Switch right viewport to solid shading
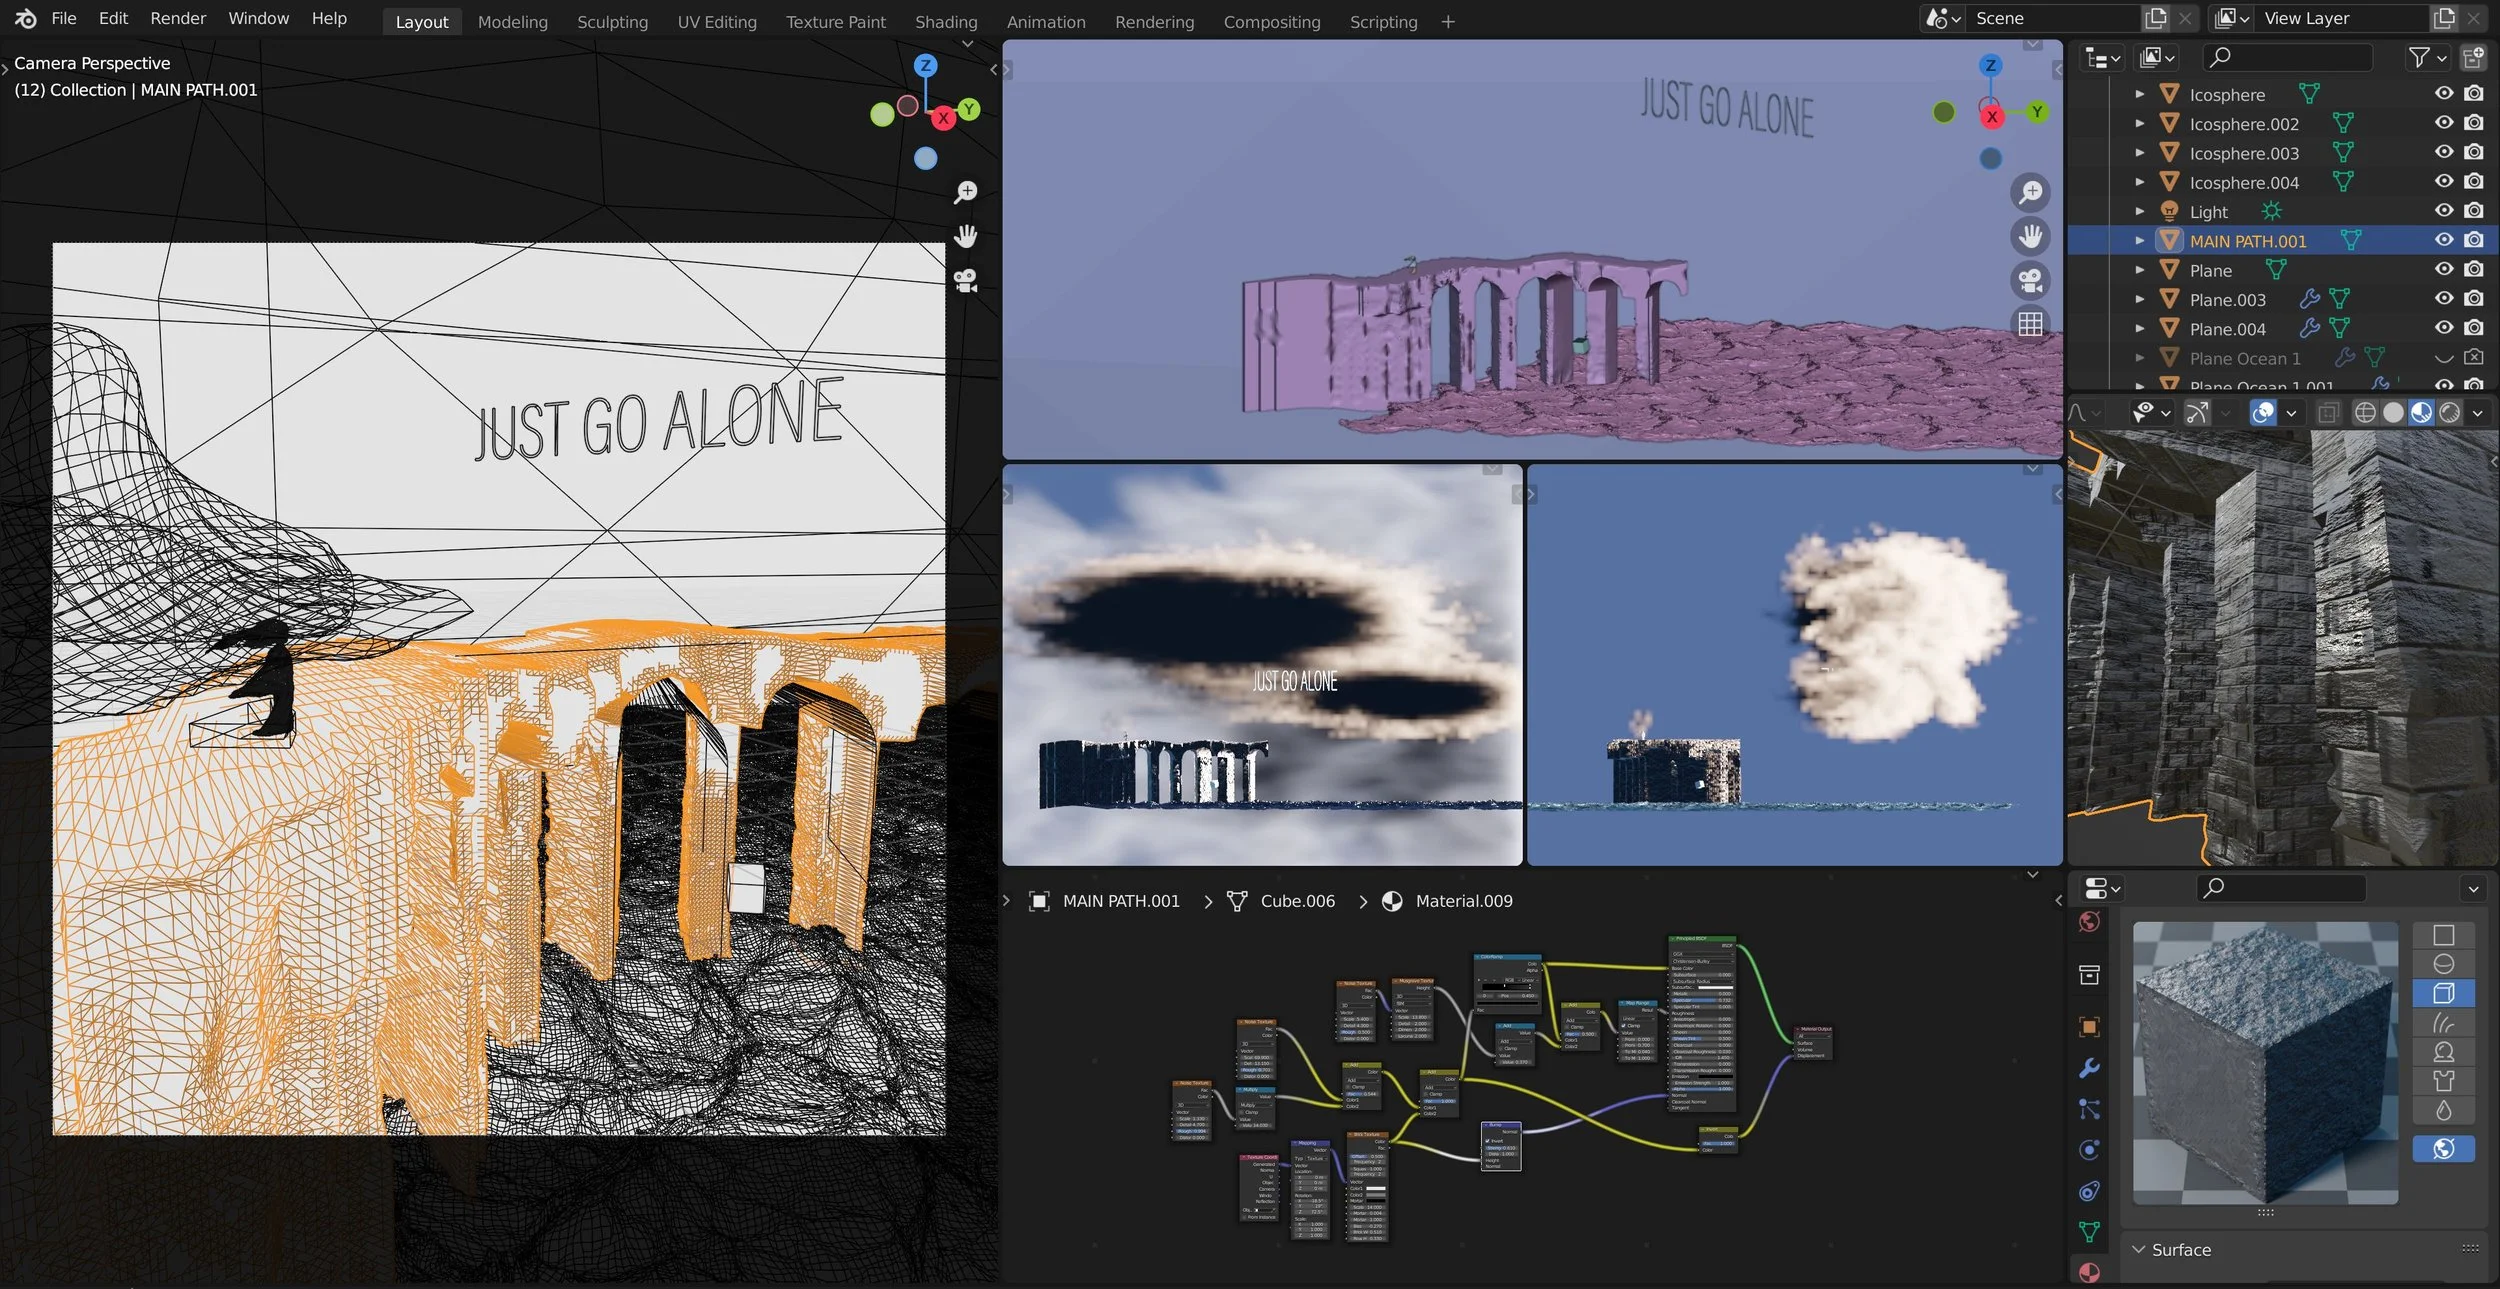Image resolution: width=2500 pixels, height=1289 pixels. tap(2393, 413)
